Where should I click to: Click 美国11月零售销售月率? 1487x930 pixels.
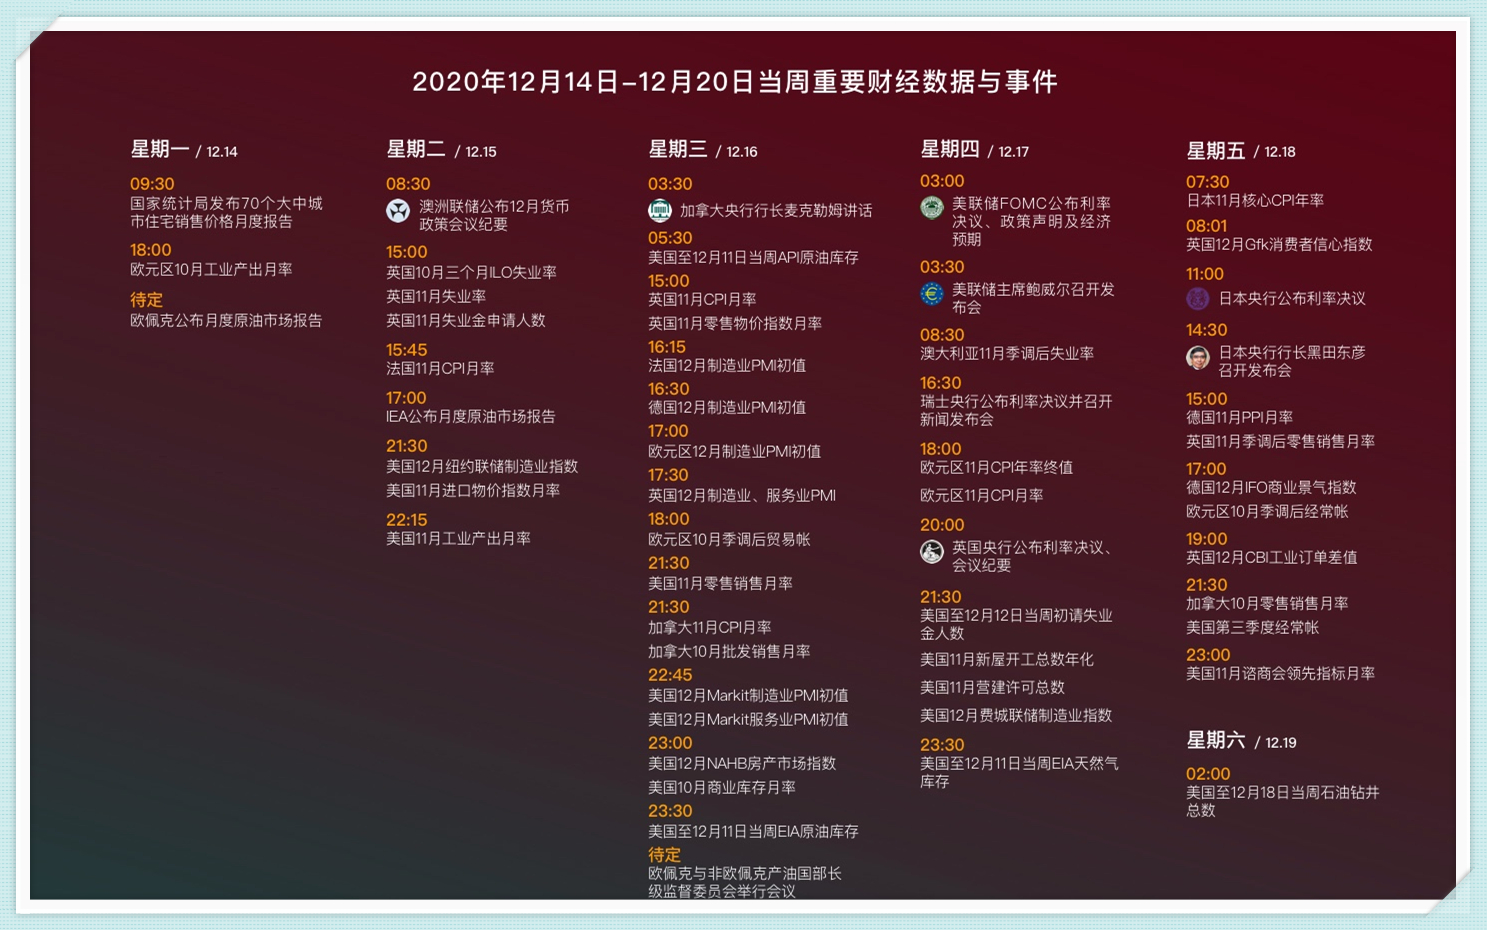tap(720, 583)
